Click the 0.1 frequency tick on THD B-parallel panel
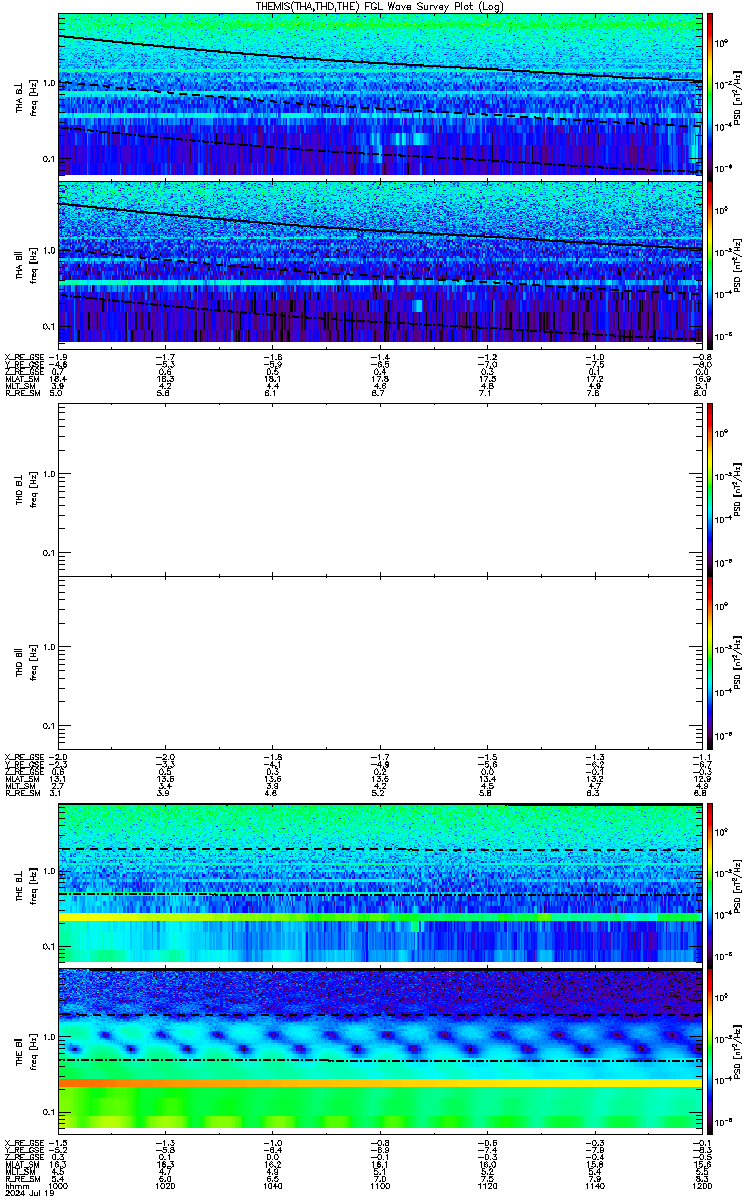The image size is (750, 1200). [50, 725]
